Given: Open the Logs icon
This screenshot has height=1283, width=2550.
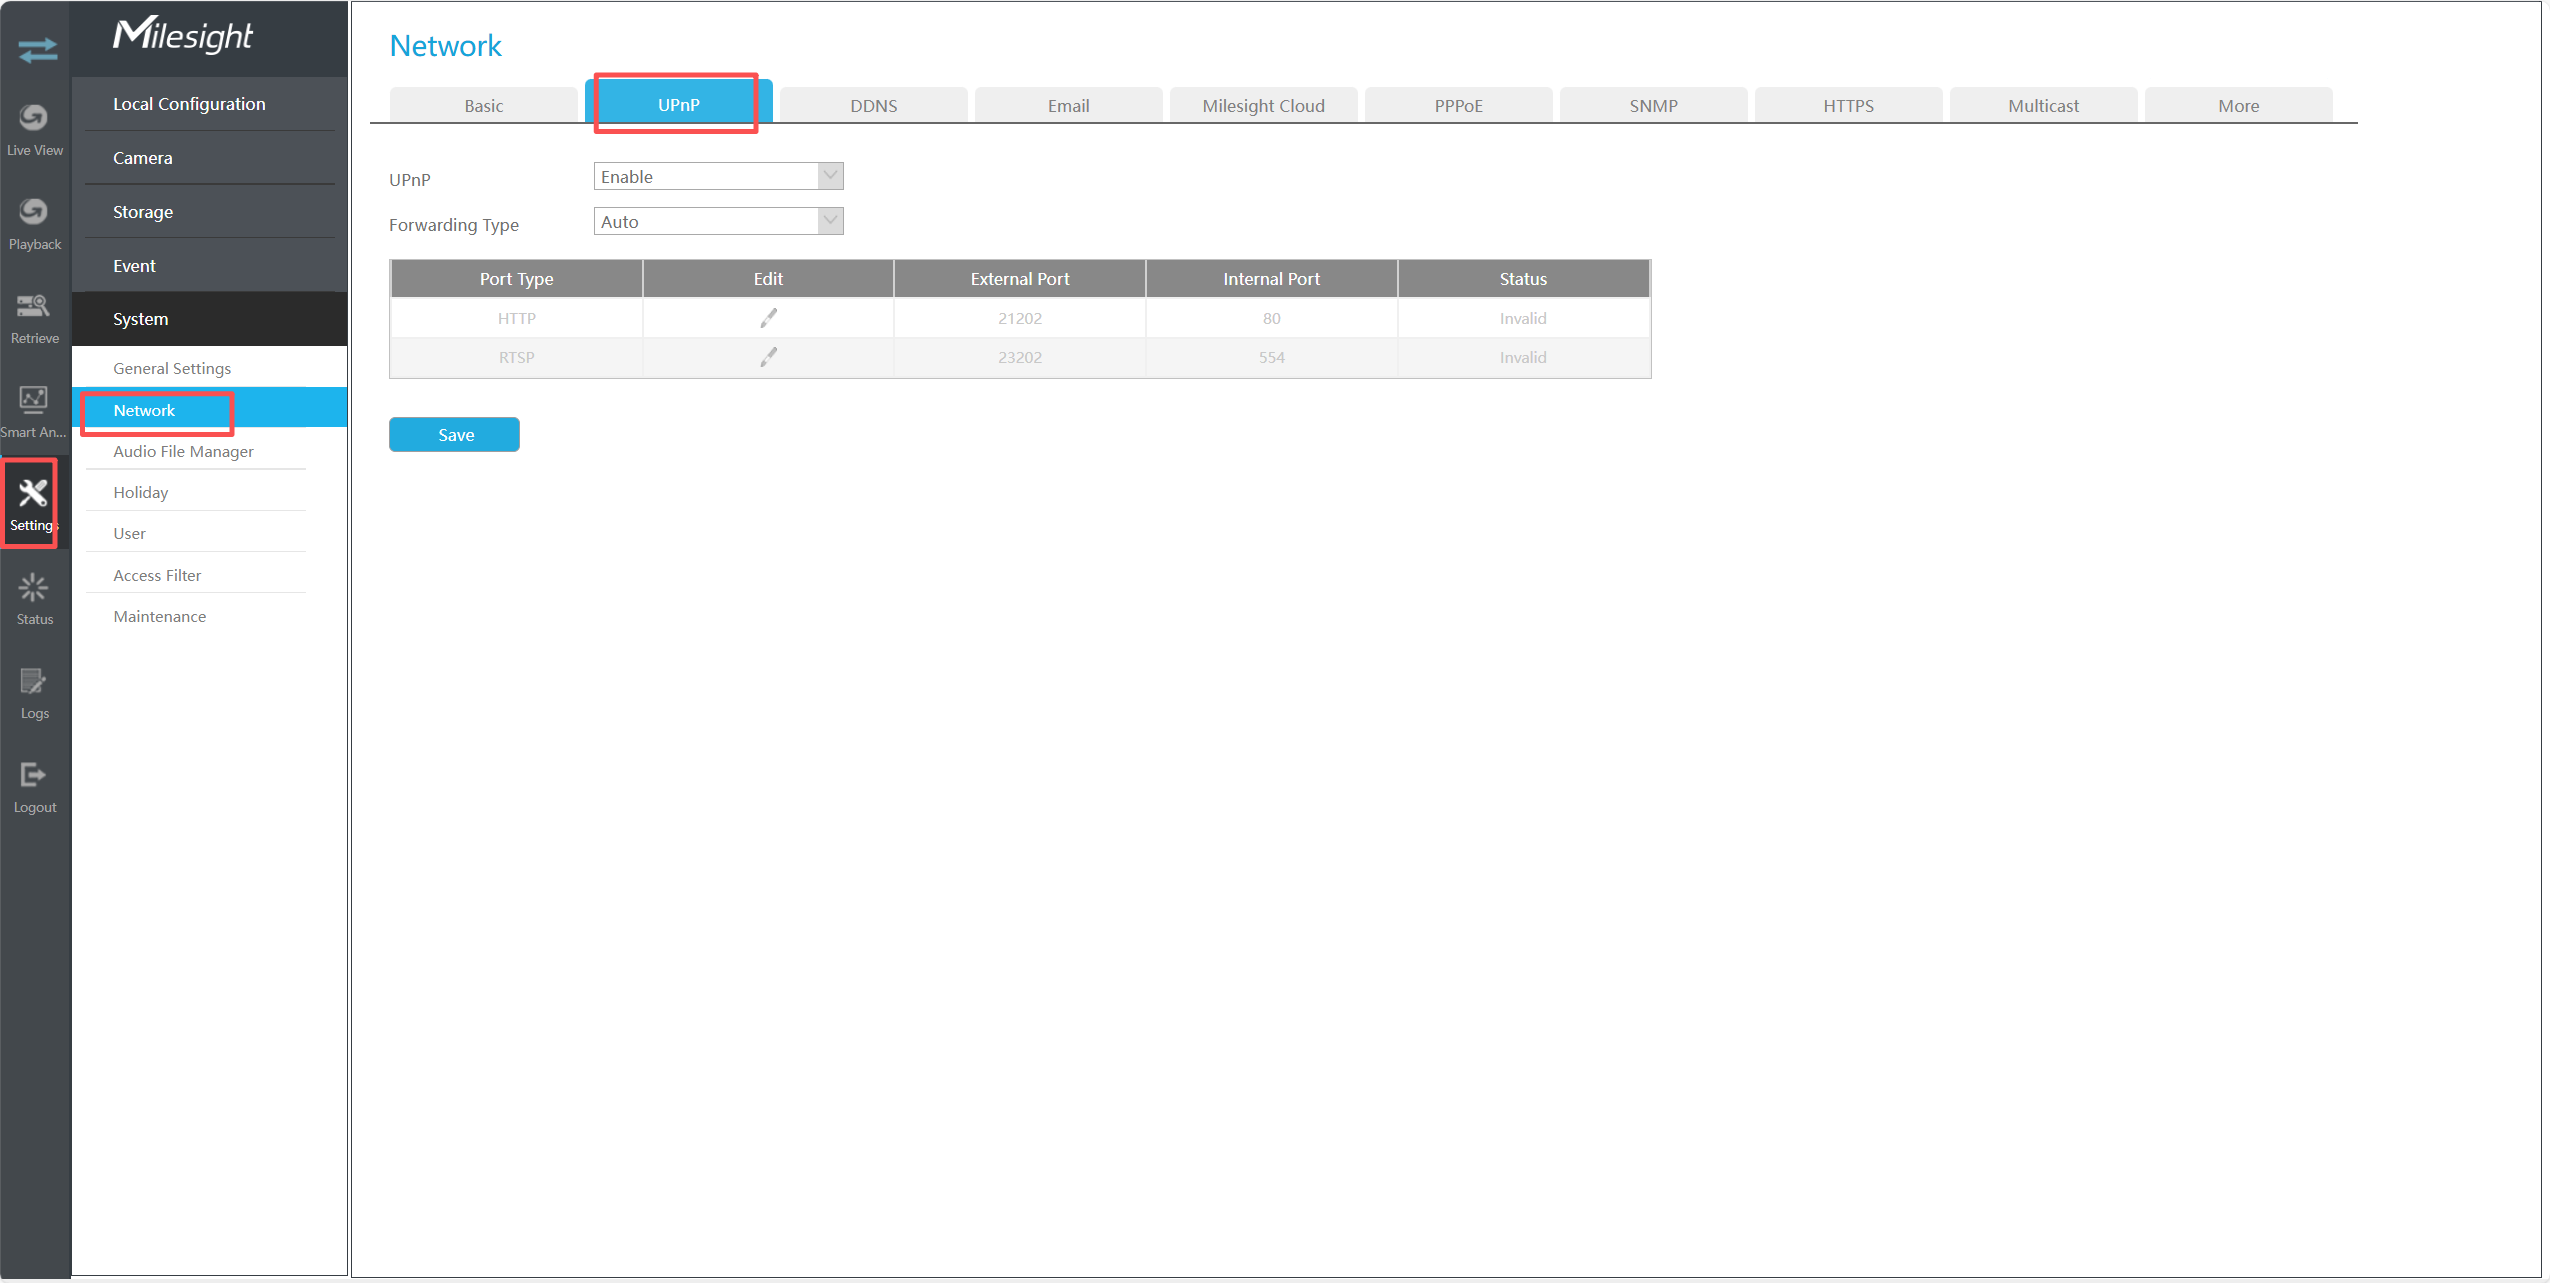Looking at the screenshot, I should coord(34,682).
